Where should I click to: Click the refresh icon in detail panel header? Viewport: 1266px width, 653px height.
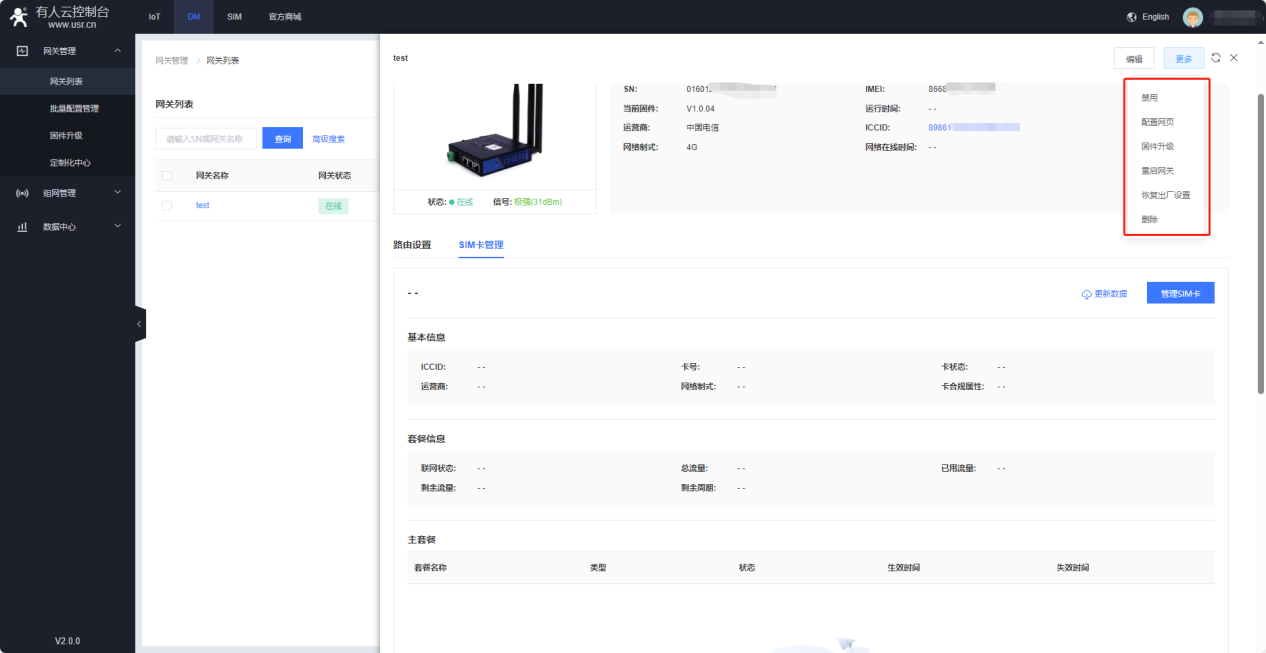(x=1216, y=58)
